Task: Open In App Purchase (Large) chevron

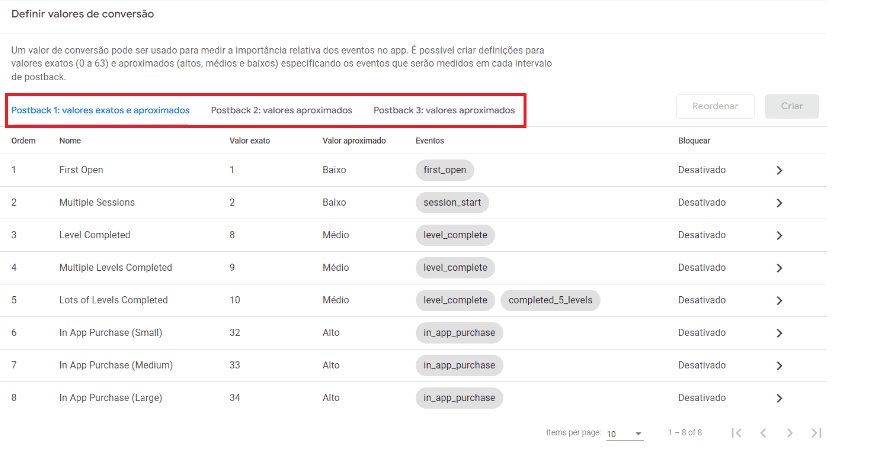Action: [x=779, y=398]
